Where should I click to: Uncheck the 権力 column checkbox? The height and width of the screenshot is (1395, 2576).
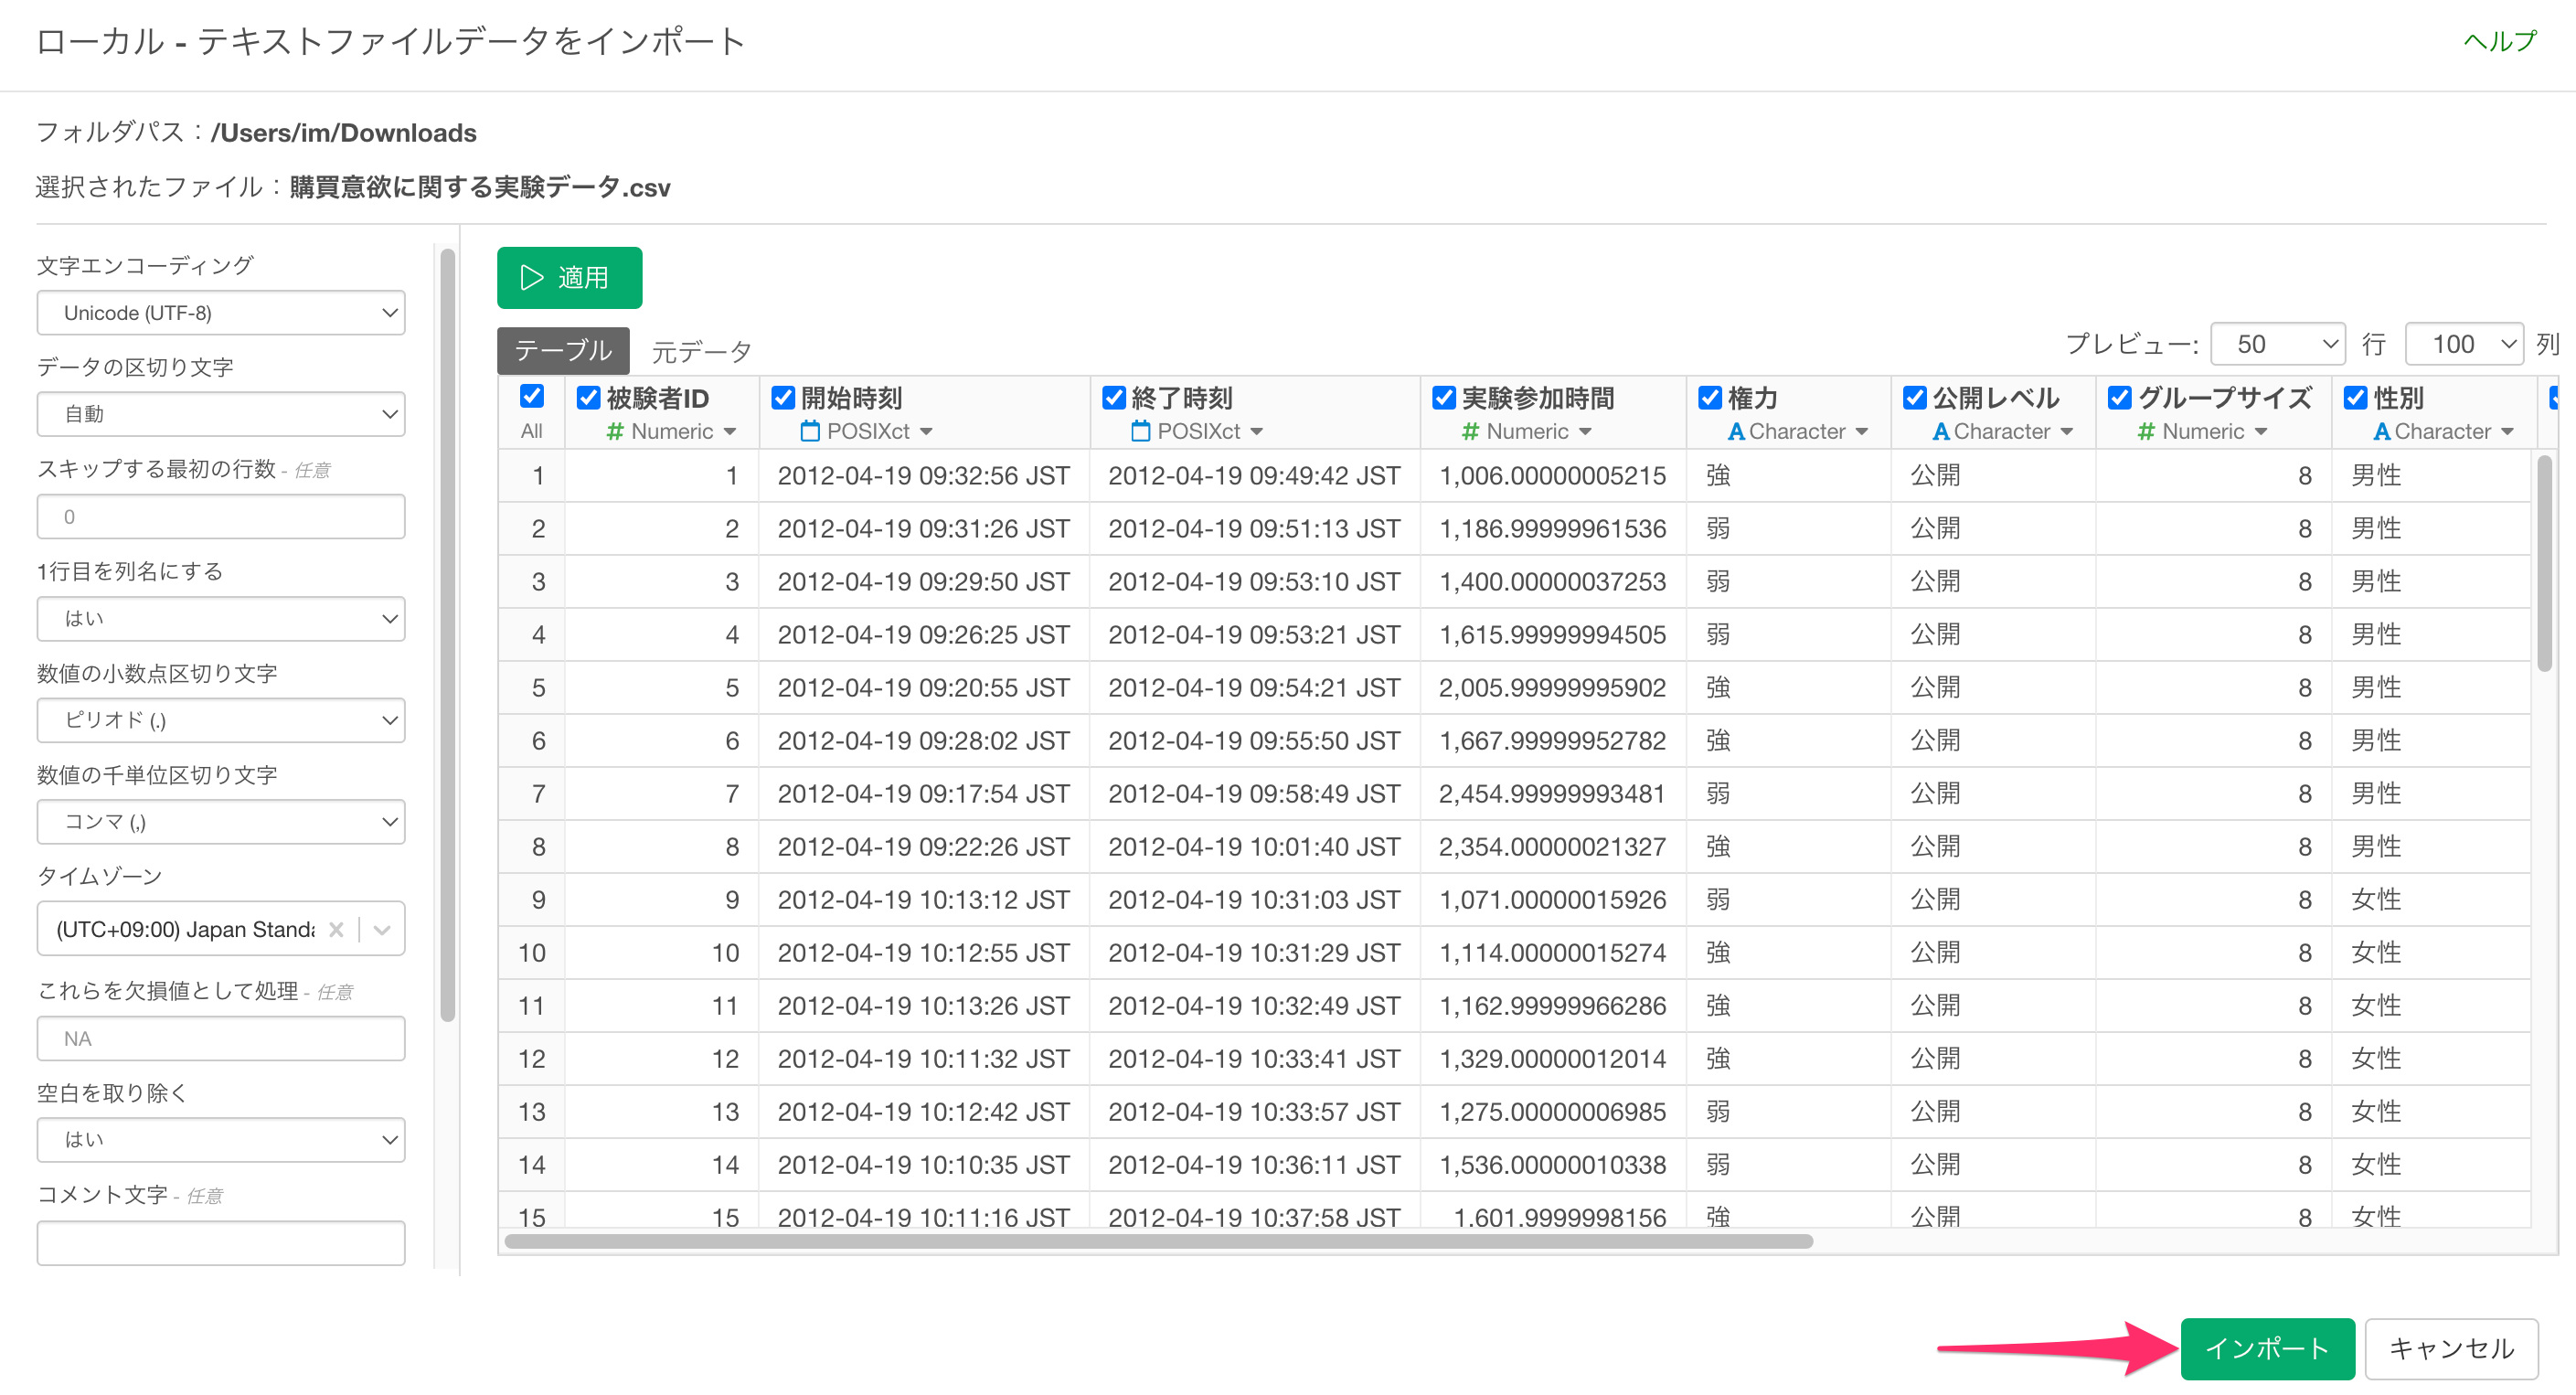point(1710,398)
